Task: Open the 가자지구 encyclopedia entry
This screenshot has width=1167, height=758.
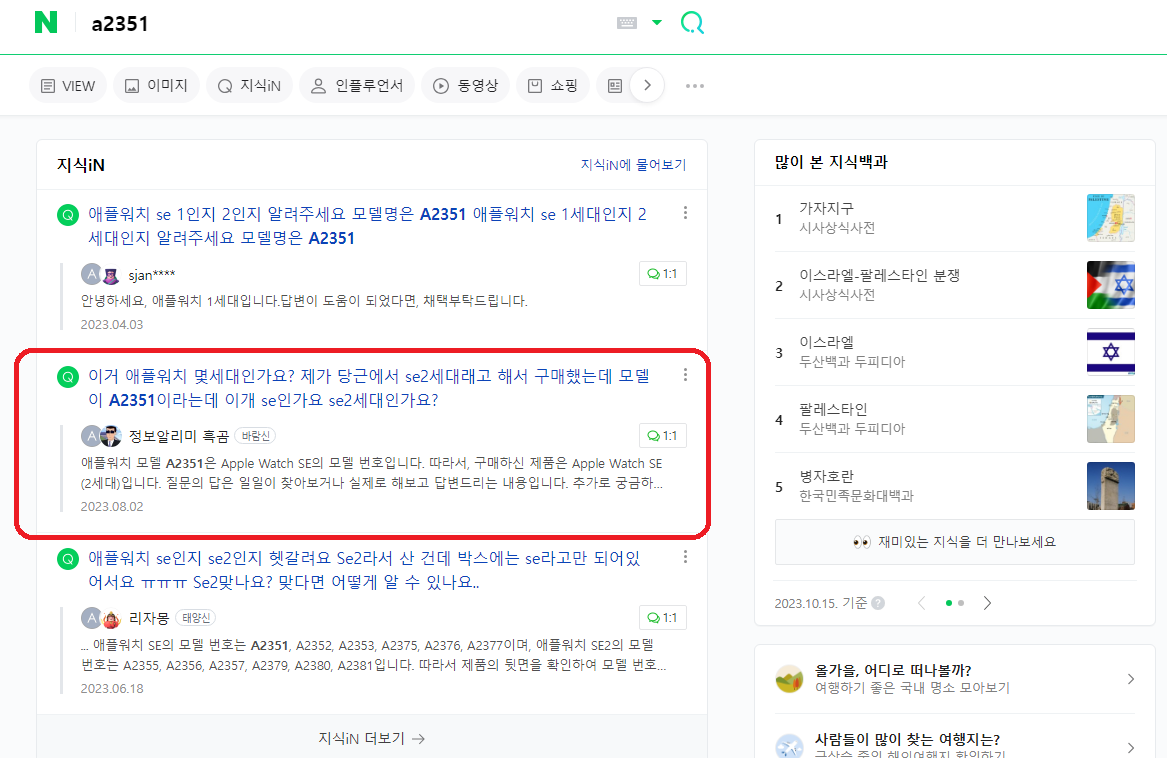Action: 827,208
